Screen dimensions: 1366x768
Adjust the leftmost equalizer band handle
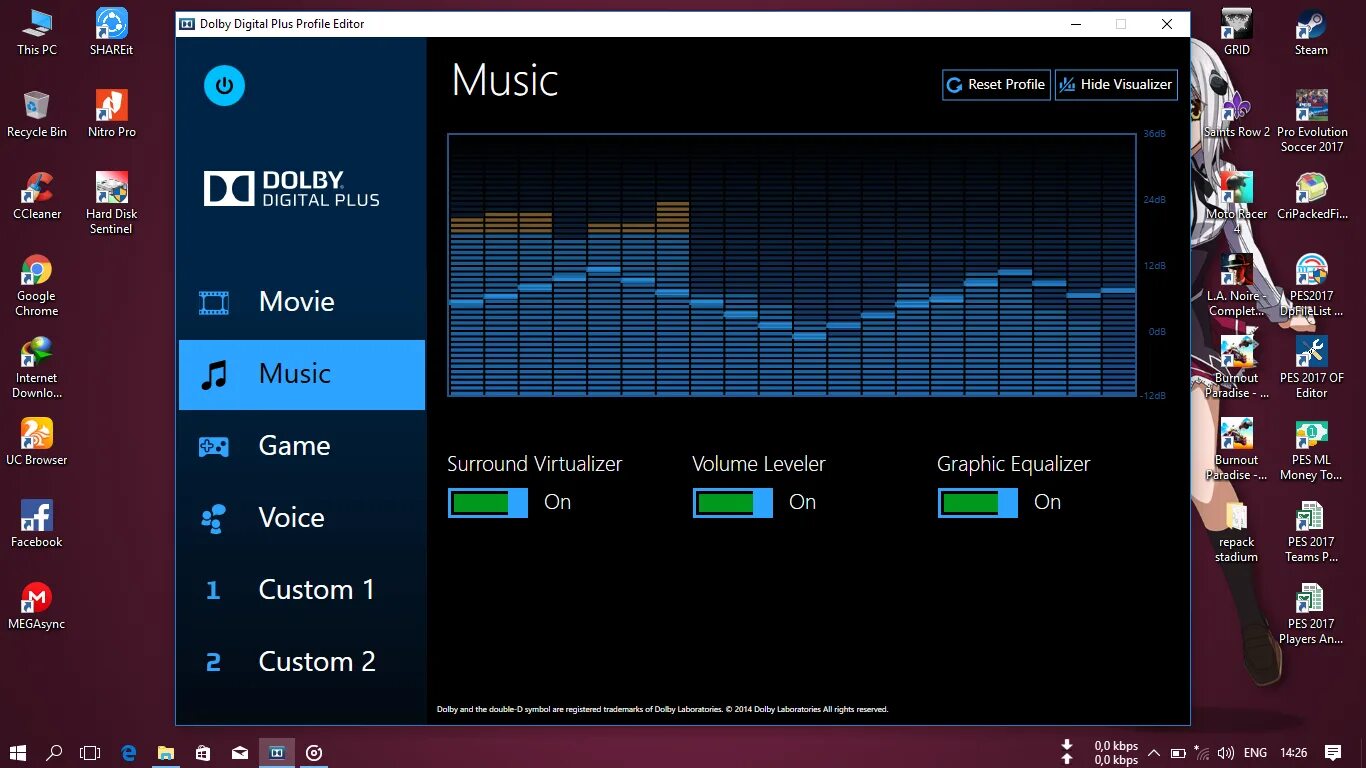point(466,302)
